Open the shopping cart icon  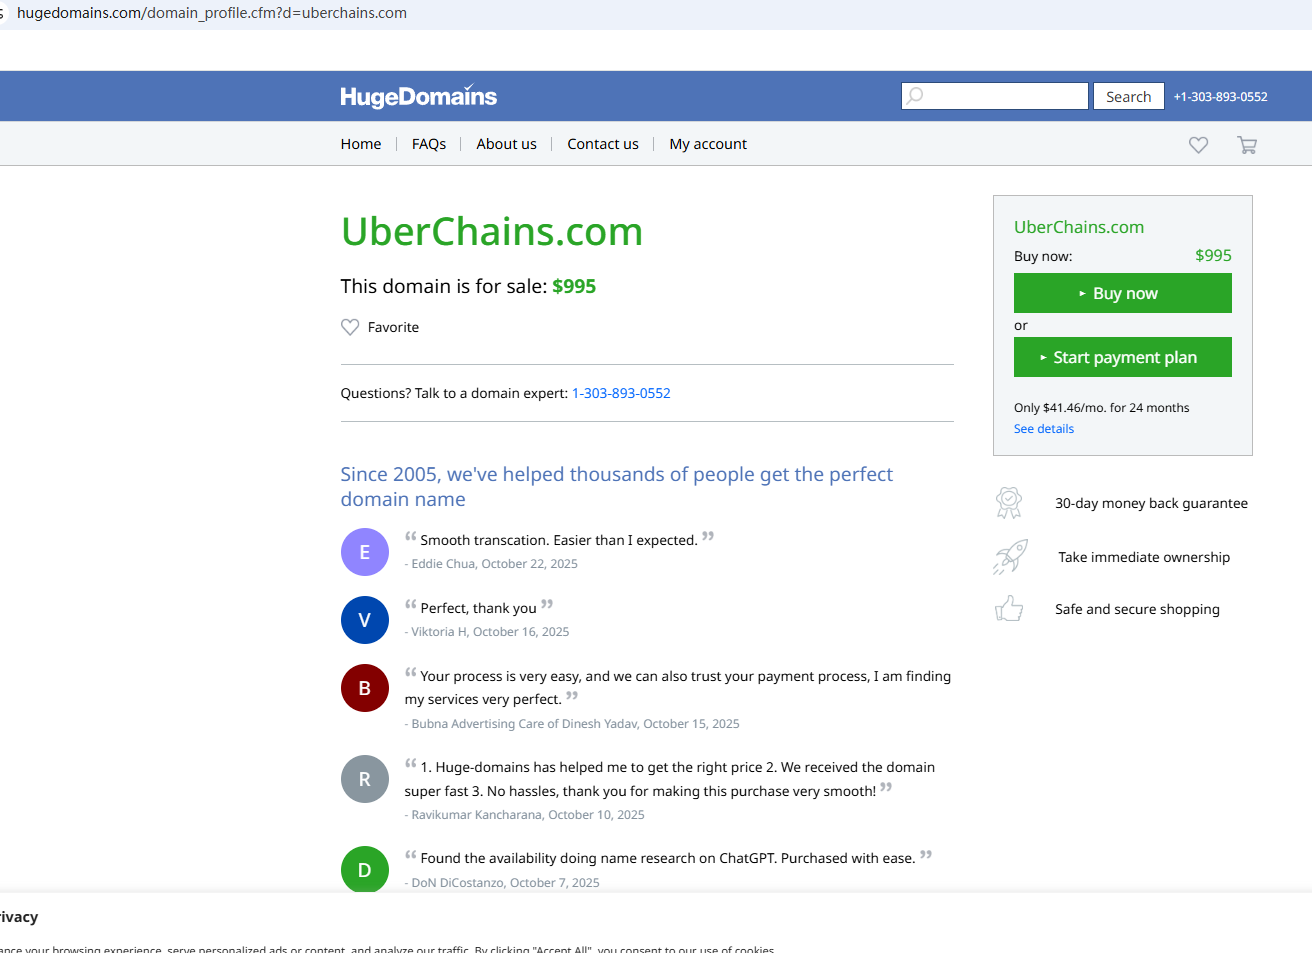[1247, 145]
